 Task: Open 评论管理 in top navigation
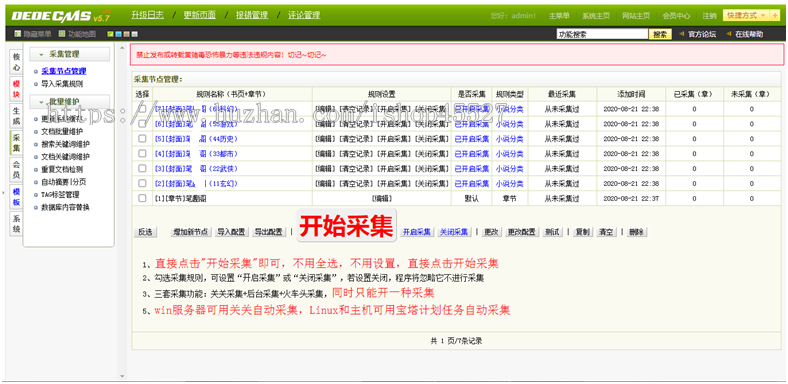(x=304, y=15)
